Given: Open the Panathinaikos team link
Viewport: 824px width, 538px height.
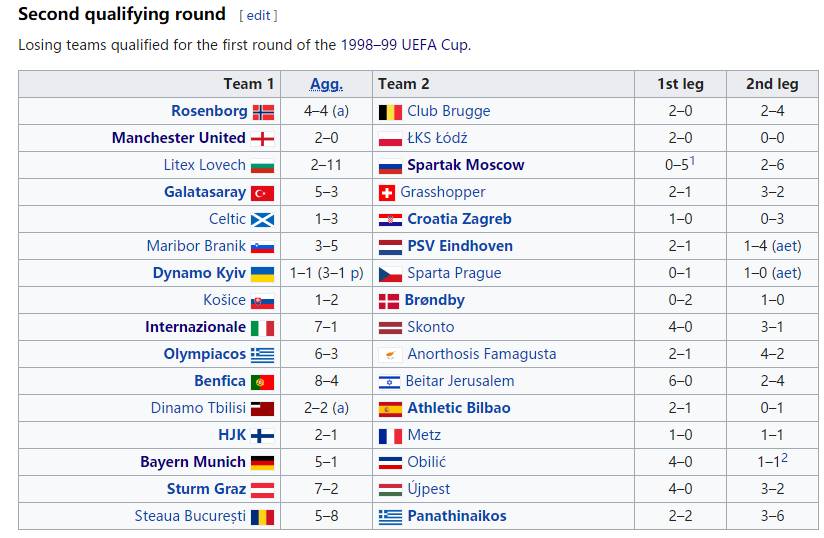Looking at the screenshot, I should [x=457, y=516].
